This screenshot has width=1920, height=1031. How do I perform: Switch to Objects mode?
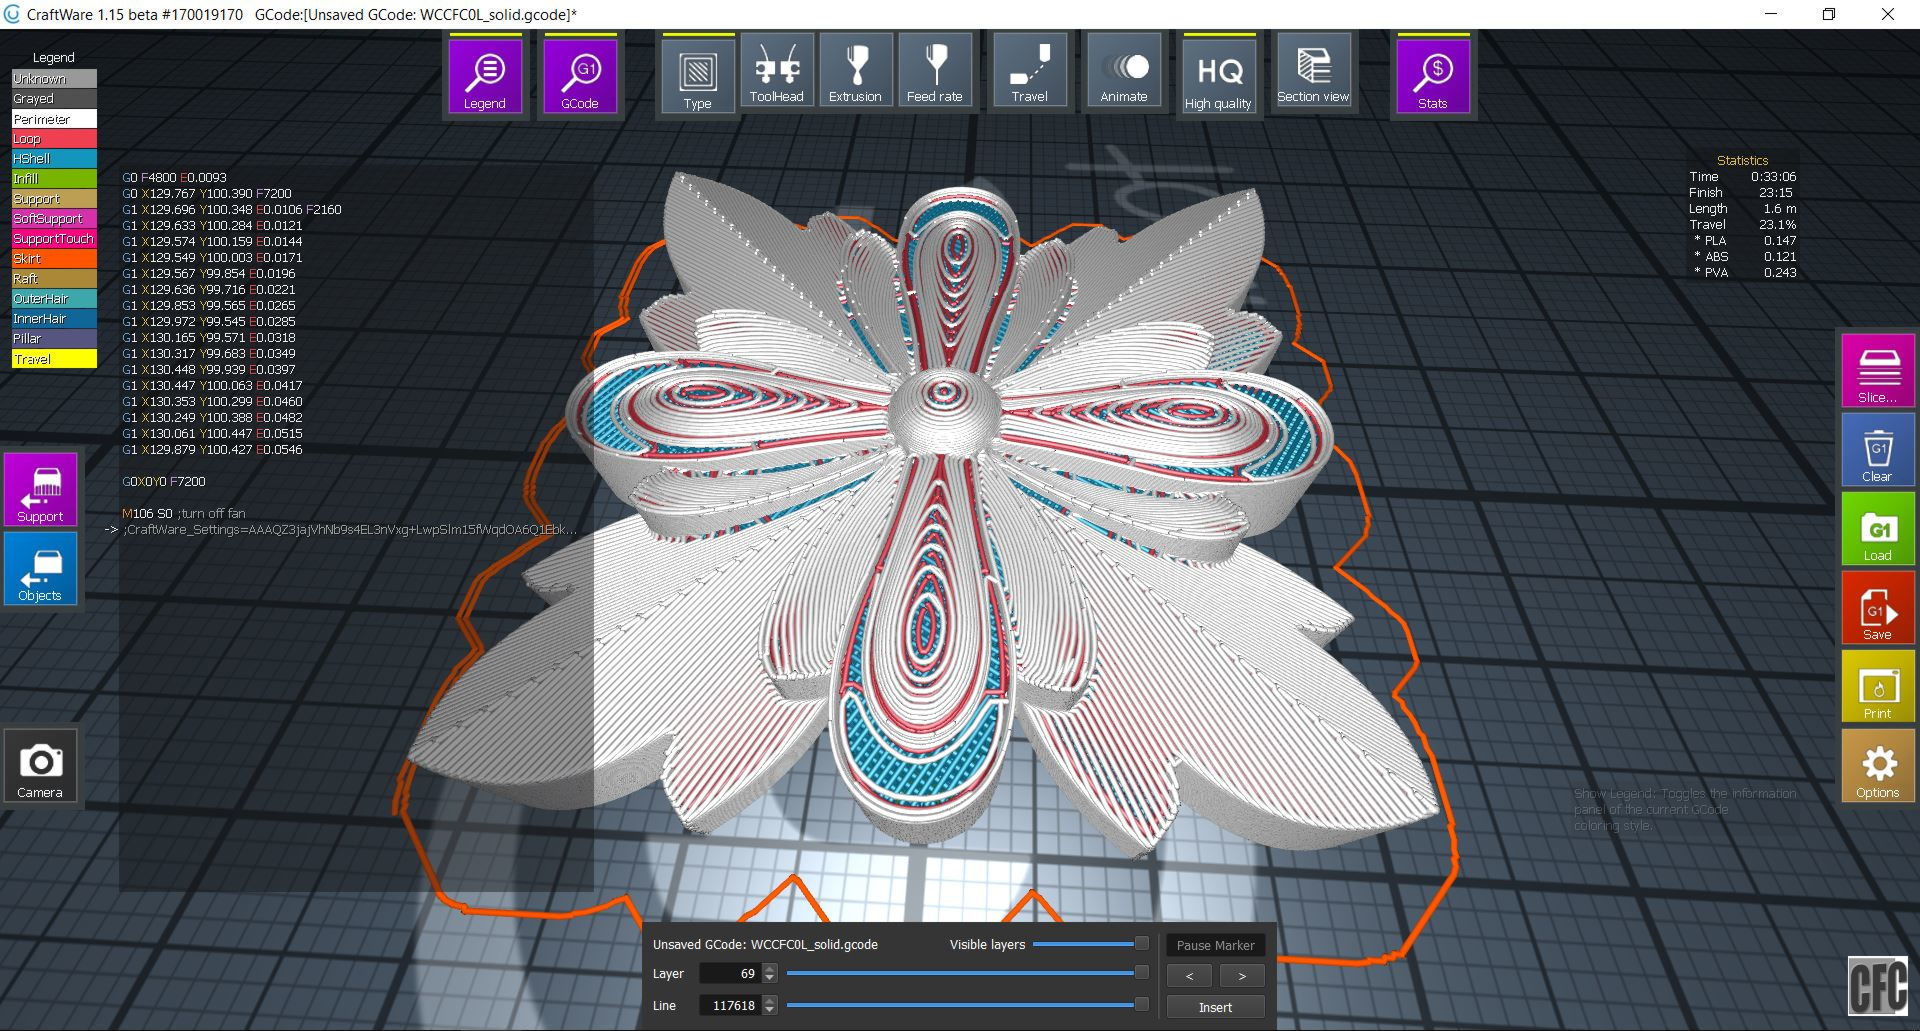click(x=41, y=569)
